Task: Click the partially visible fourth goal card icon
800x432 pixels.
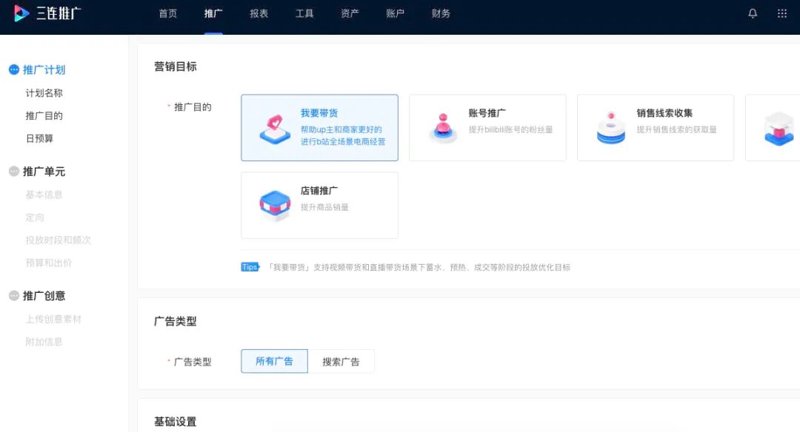Action: 779,129
